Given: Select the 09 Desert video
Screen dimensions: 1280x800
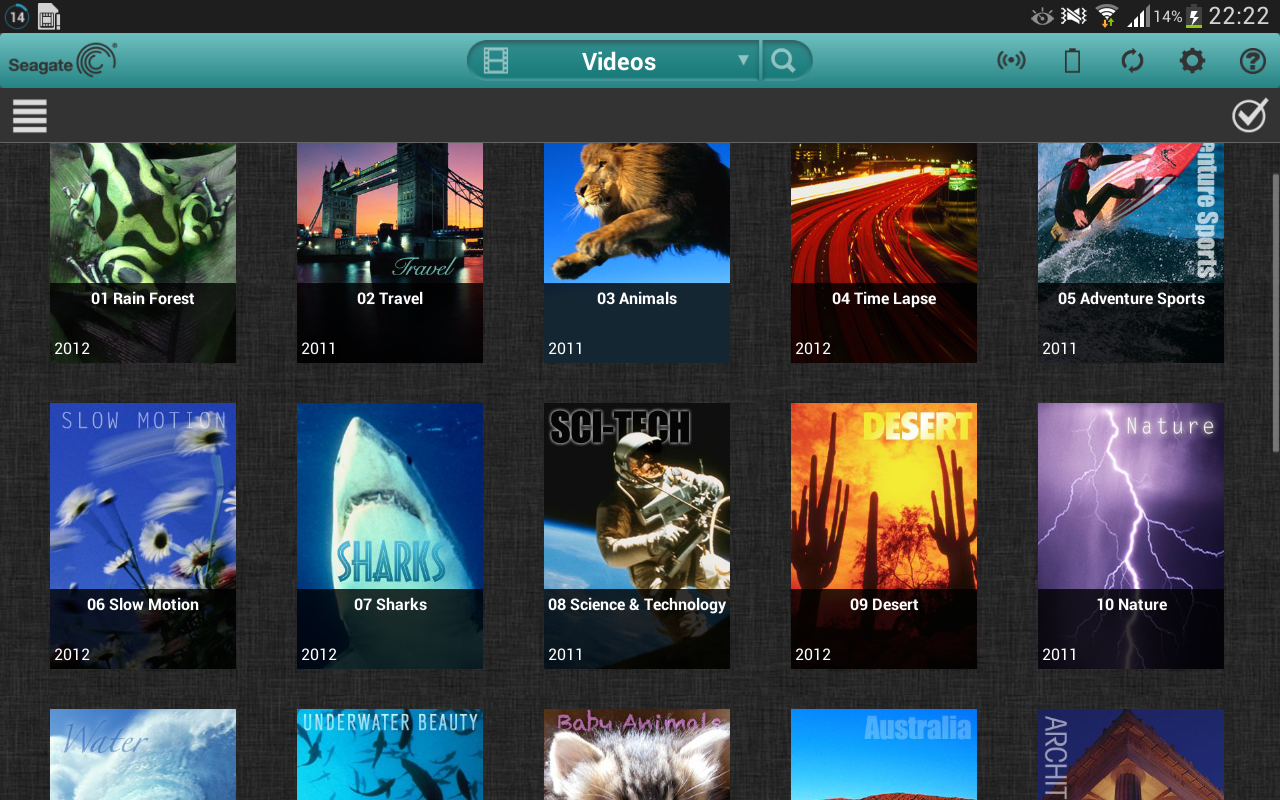Looking at the screenshot, I should [x=884, y=535].
